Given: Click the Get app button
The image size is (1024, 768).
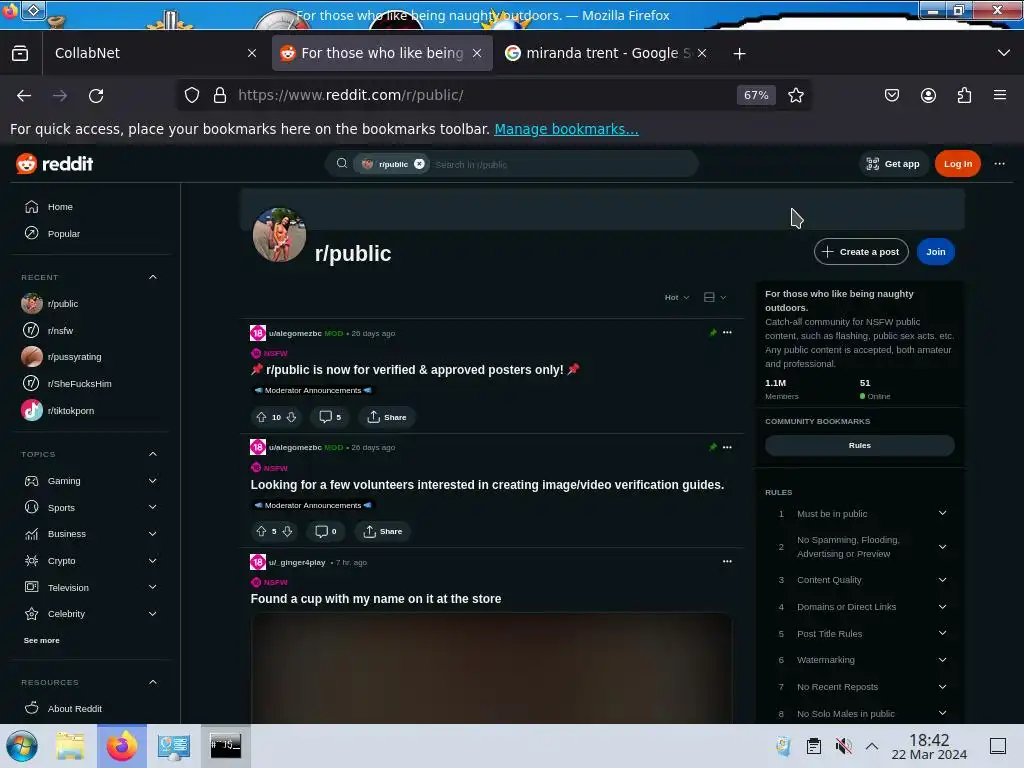Looking at the screenshot, I should [893, 164].
